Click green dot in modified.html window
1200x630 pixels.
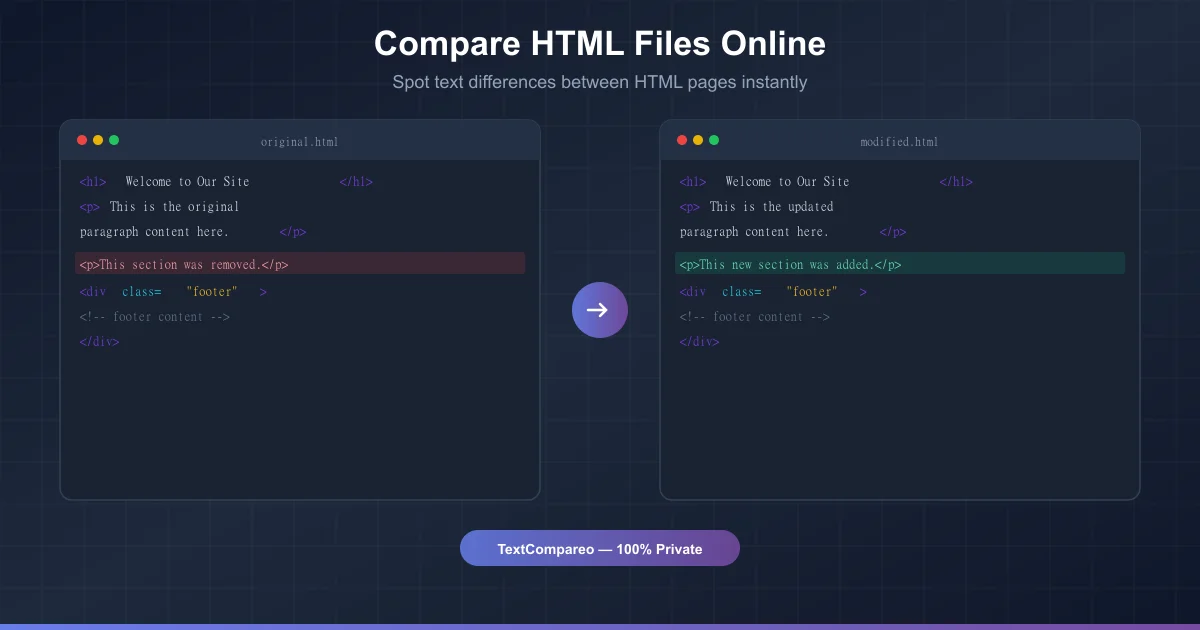click(x=714, y=140)
